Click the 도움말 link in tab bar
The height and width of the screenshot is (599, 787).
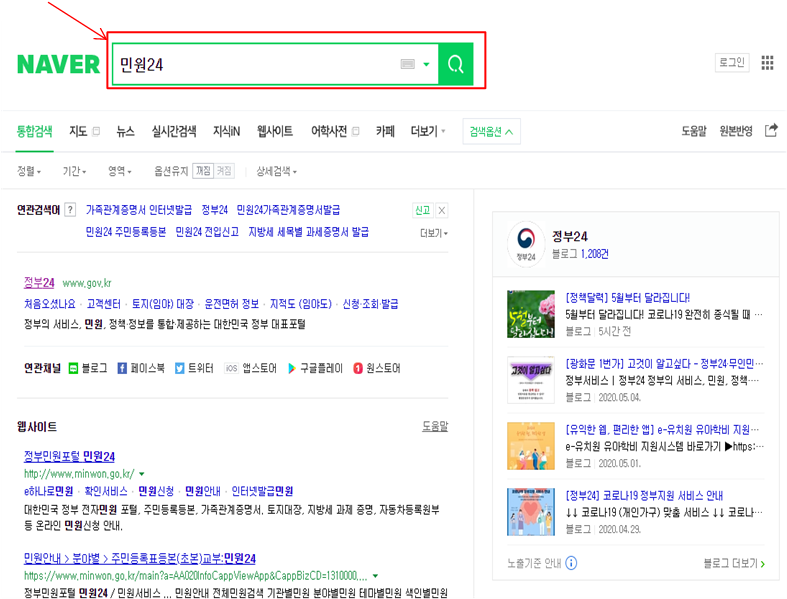click(694, 131)
